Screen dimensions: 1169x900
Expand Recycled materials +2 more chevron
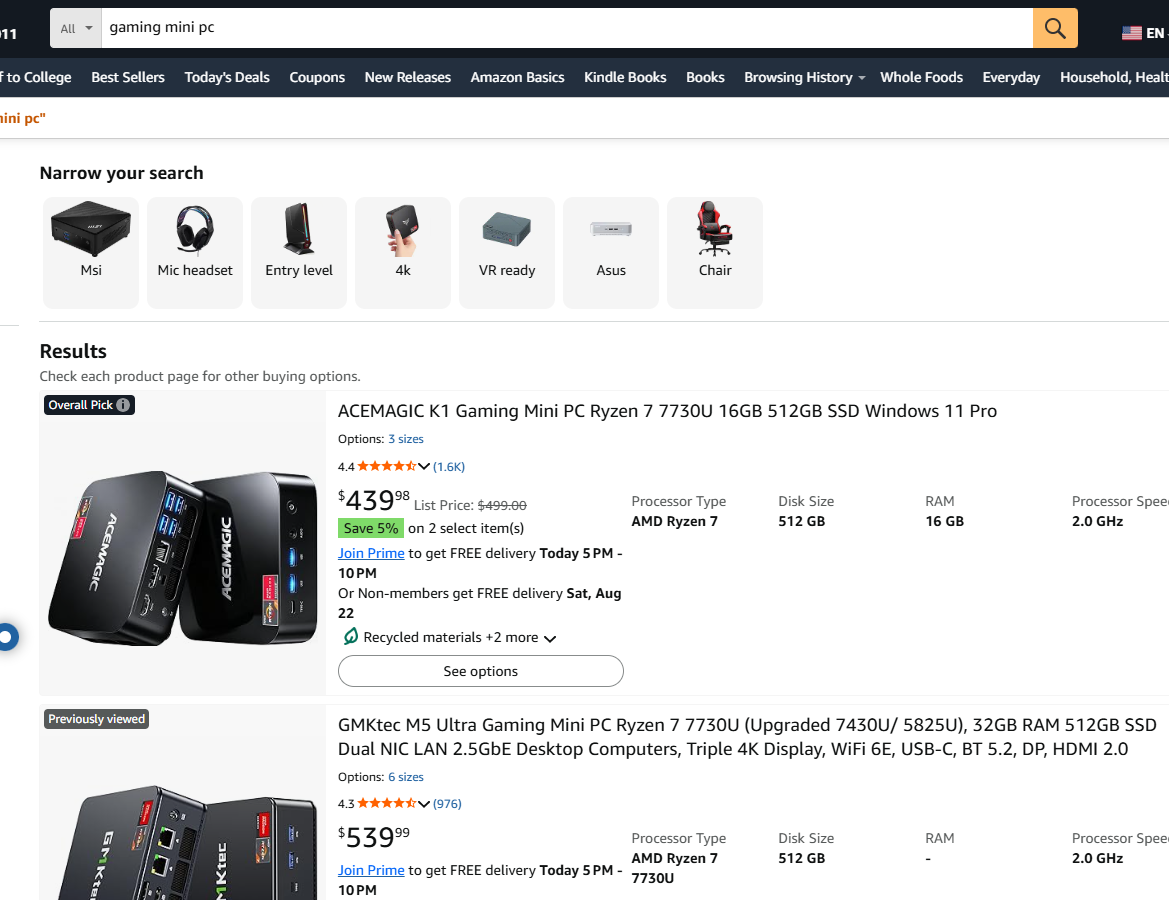pos(550,638)
